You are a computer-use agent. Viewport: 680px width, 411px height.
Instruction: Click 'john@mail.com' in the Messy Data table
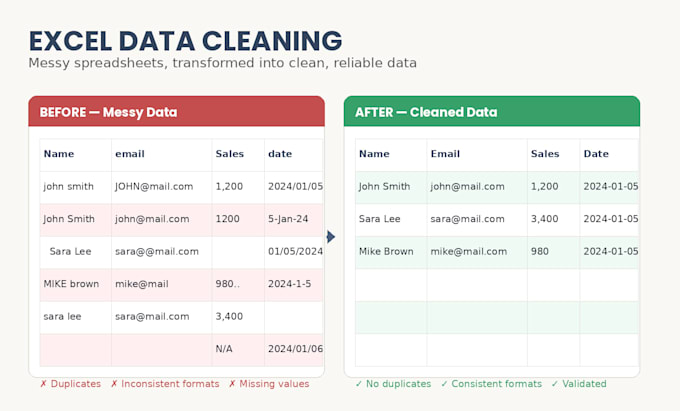pos(152,219)
